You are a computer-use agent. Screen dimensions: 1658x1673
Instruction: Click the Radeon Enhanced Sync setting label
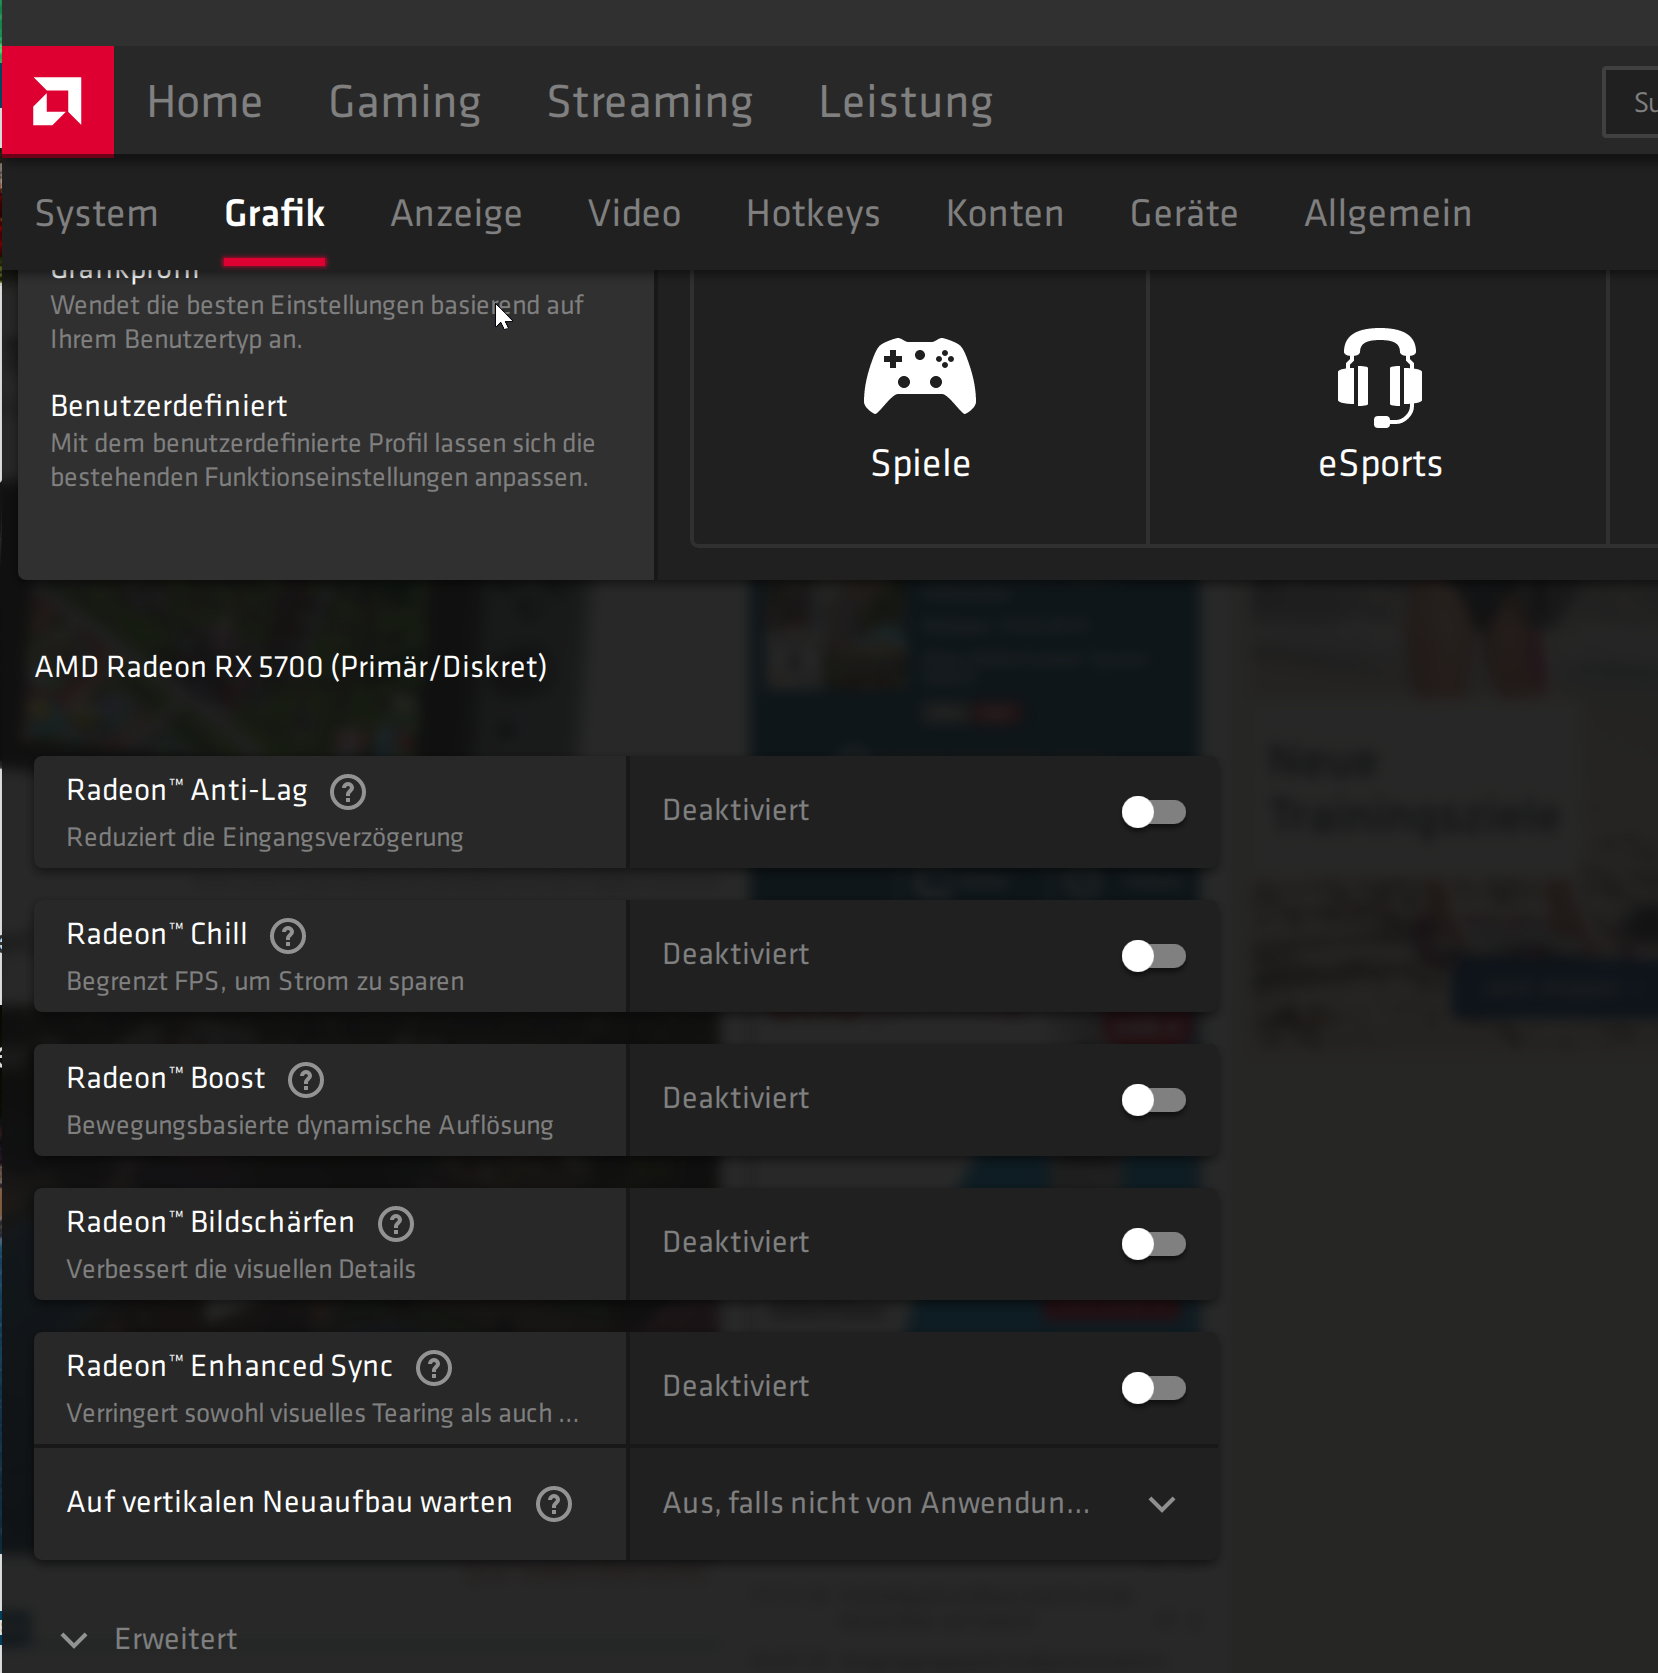(230, 1367)
